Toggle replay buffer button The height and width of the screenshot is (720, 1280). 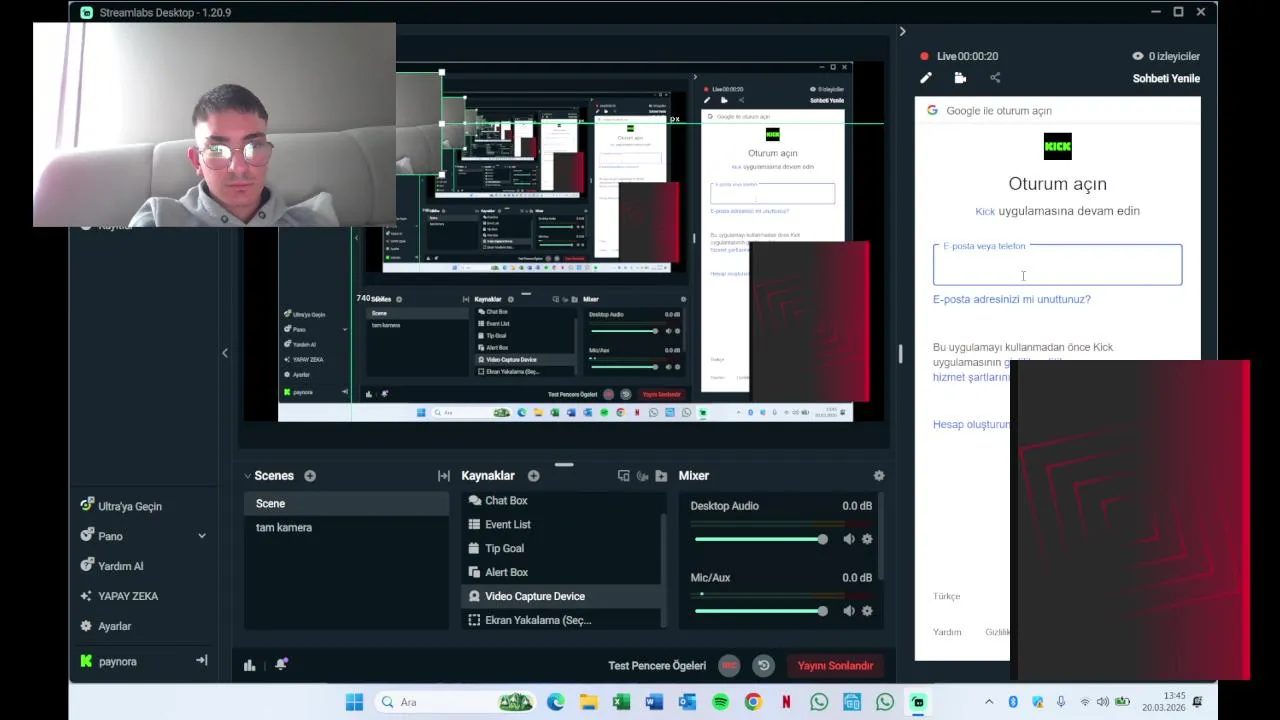764,665
